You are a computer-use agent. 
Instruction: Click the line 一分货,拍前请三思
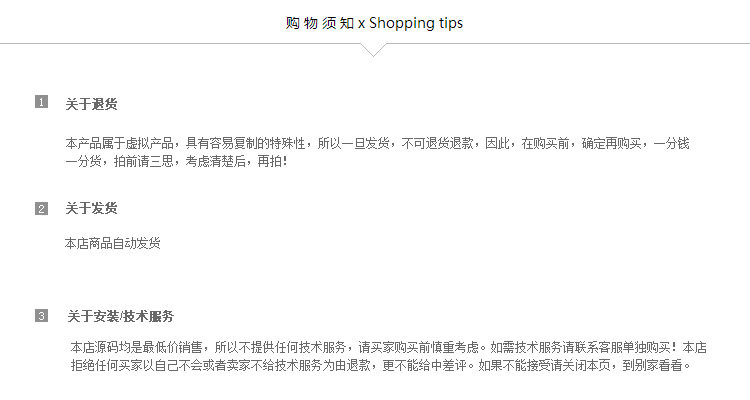click(x=176, y=161)
